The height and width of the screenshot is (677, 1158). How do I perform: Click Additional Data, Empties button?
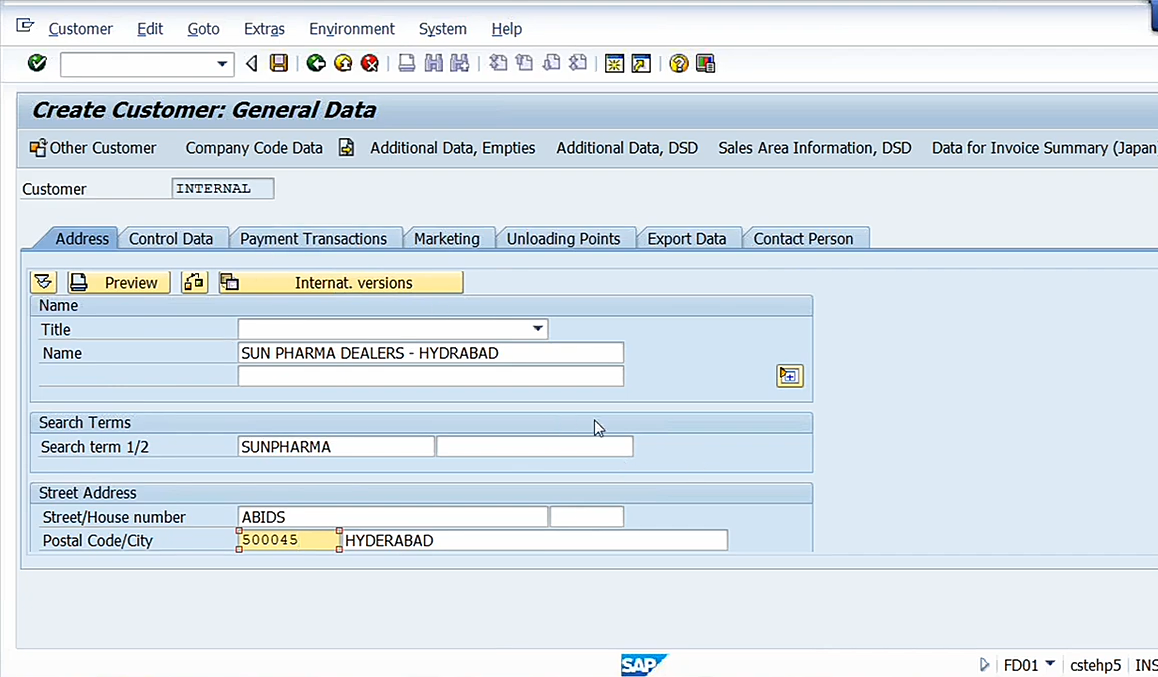[453, 148]
